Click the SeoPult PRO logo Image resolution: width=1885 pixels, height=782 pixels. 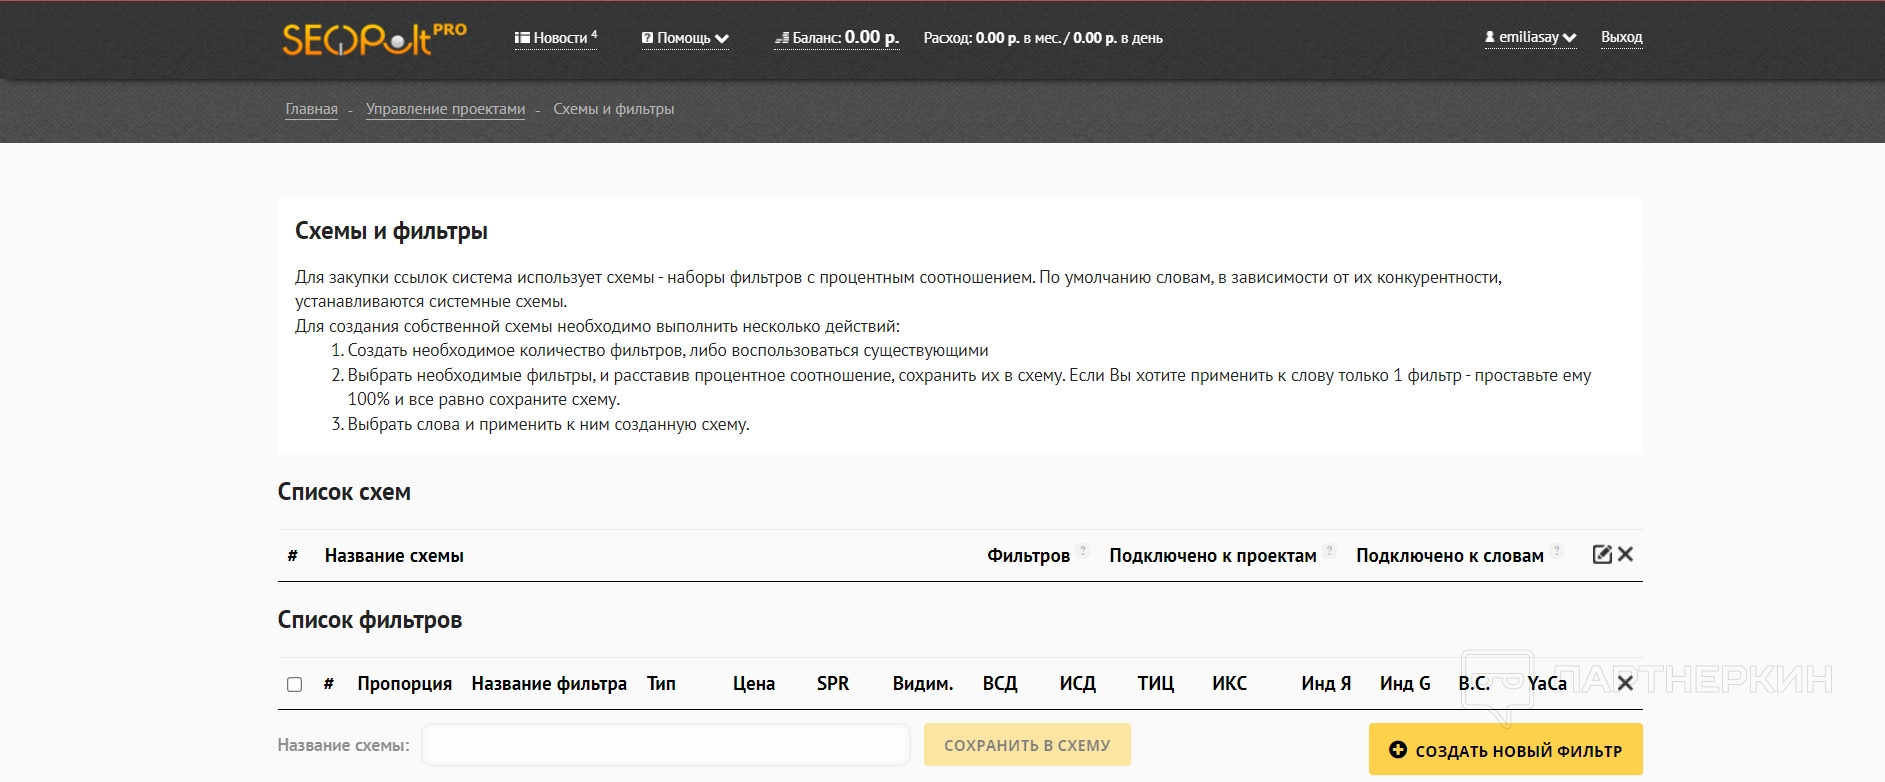coord(373,39)
